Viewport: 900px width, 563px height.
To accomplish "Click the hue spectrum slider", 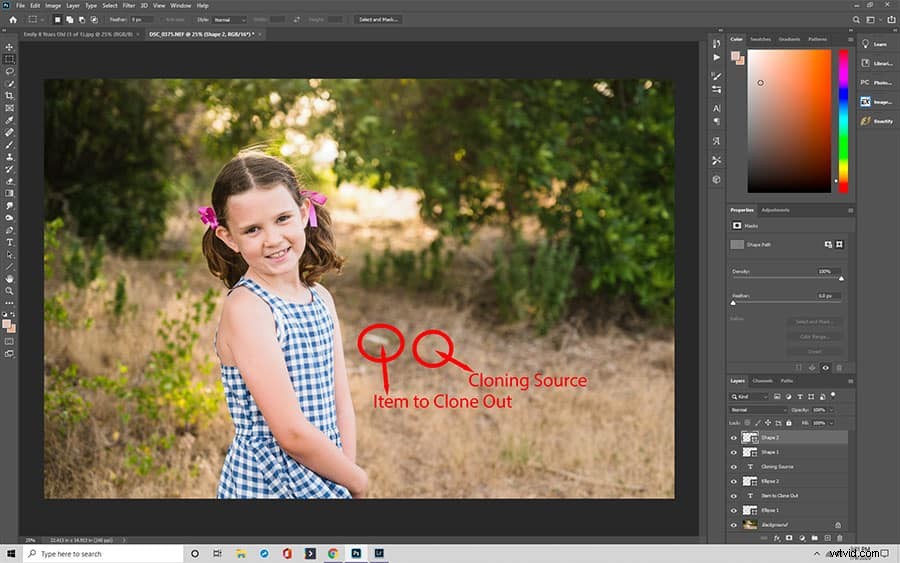I will tap(843, 121).
